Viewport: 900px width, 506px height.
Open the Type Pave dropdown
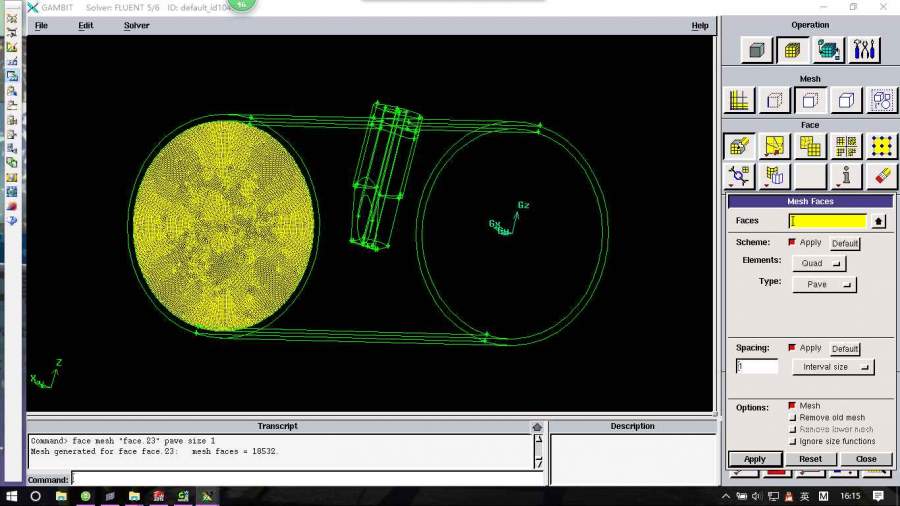[x=824, y=285]
